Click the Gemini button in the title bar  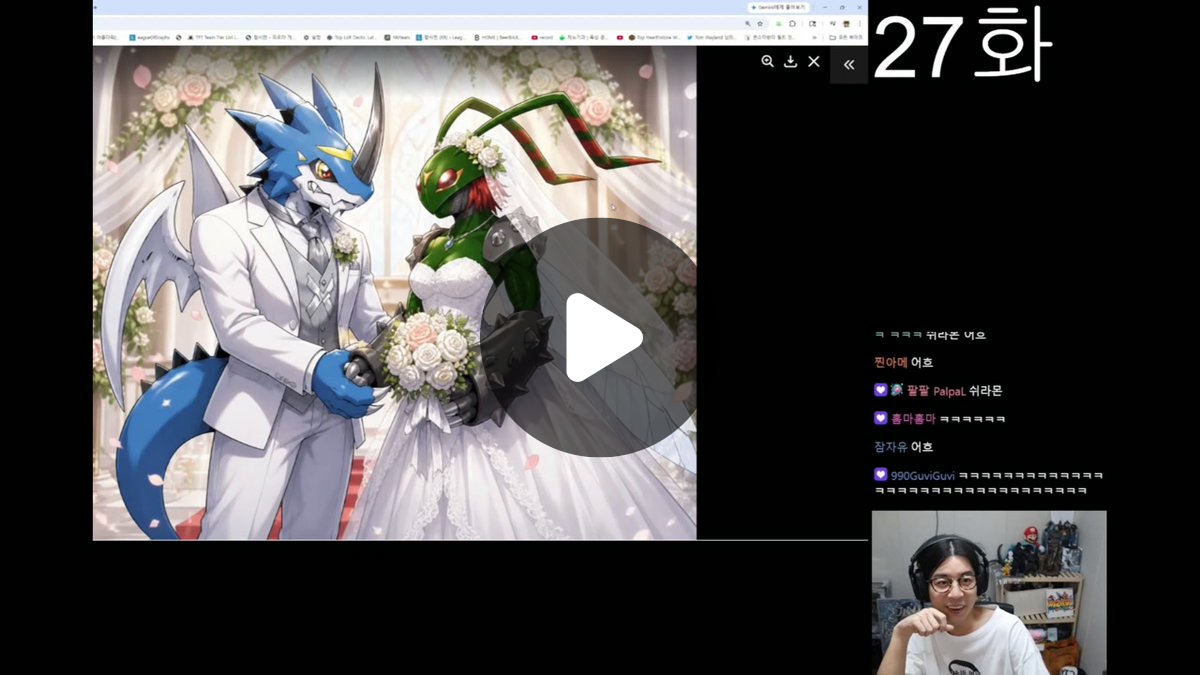[x=778, y=7]
